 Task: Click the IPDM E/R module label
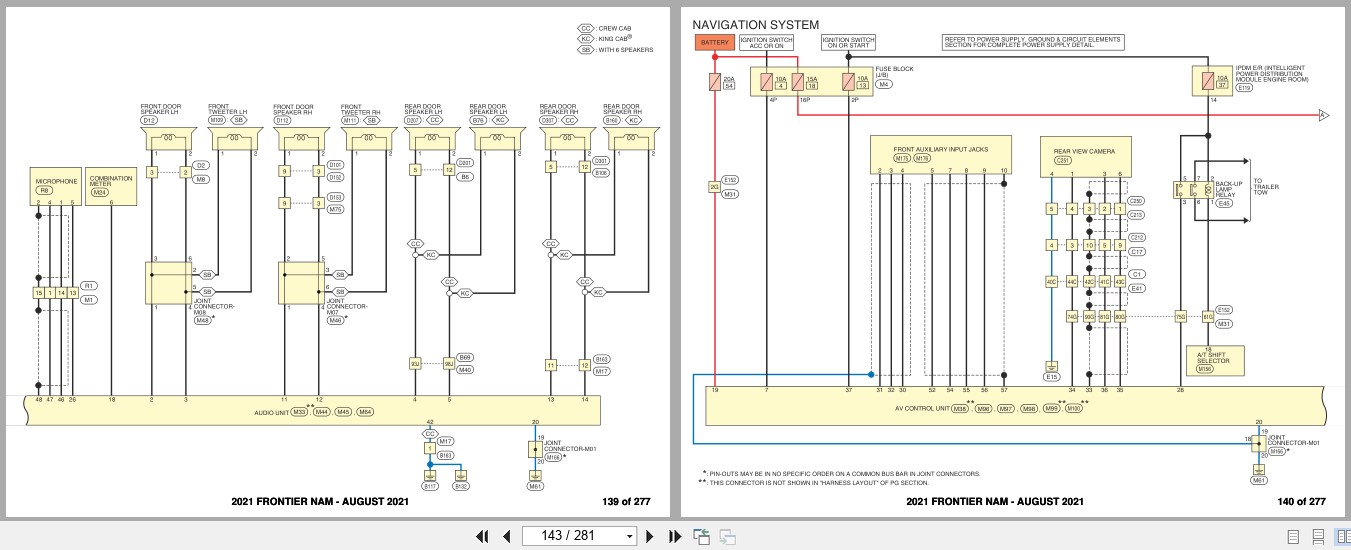click(1272, 76)
